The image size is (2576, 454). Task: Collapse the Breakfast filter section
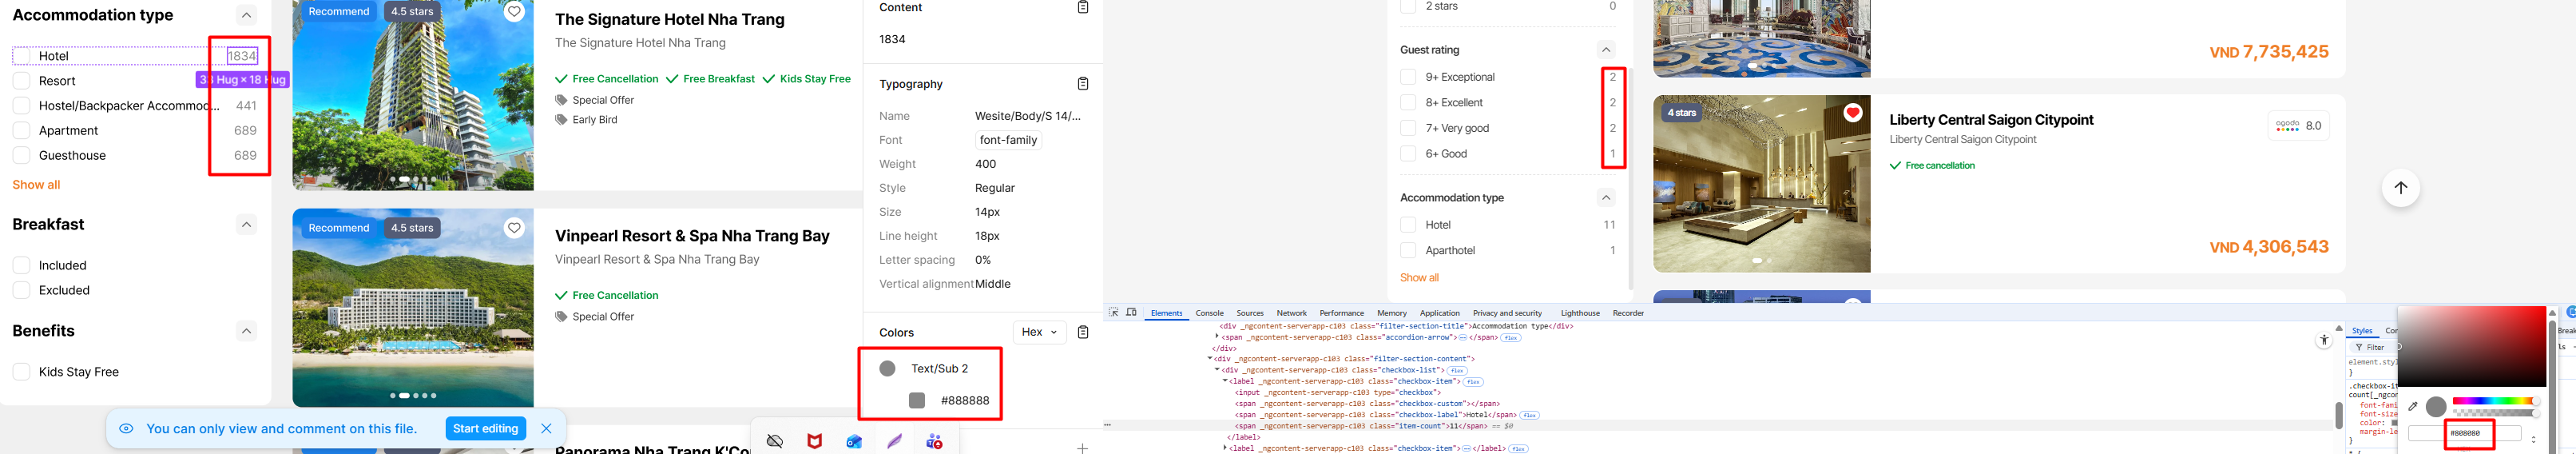pos(246,224)
